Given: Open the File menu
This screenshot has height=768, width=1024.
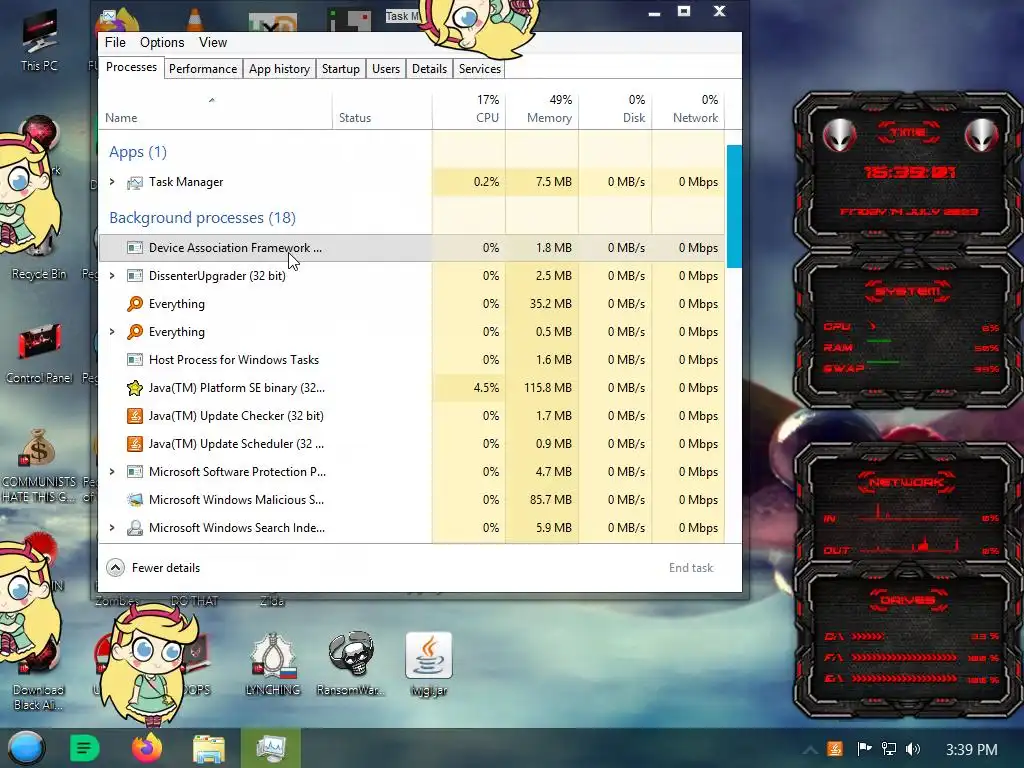Looking at the screenshot, I should coord(115,42).
